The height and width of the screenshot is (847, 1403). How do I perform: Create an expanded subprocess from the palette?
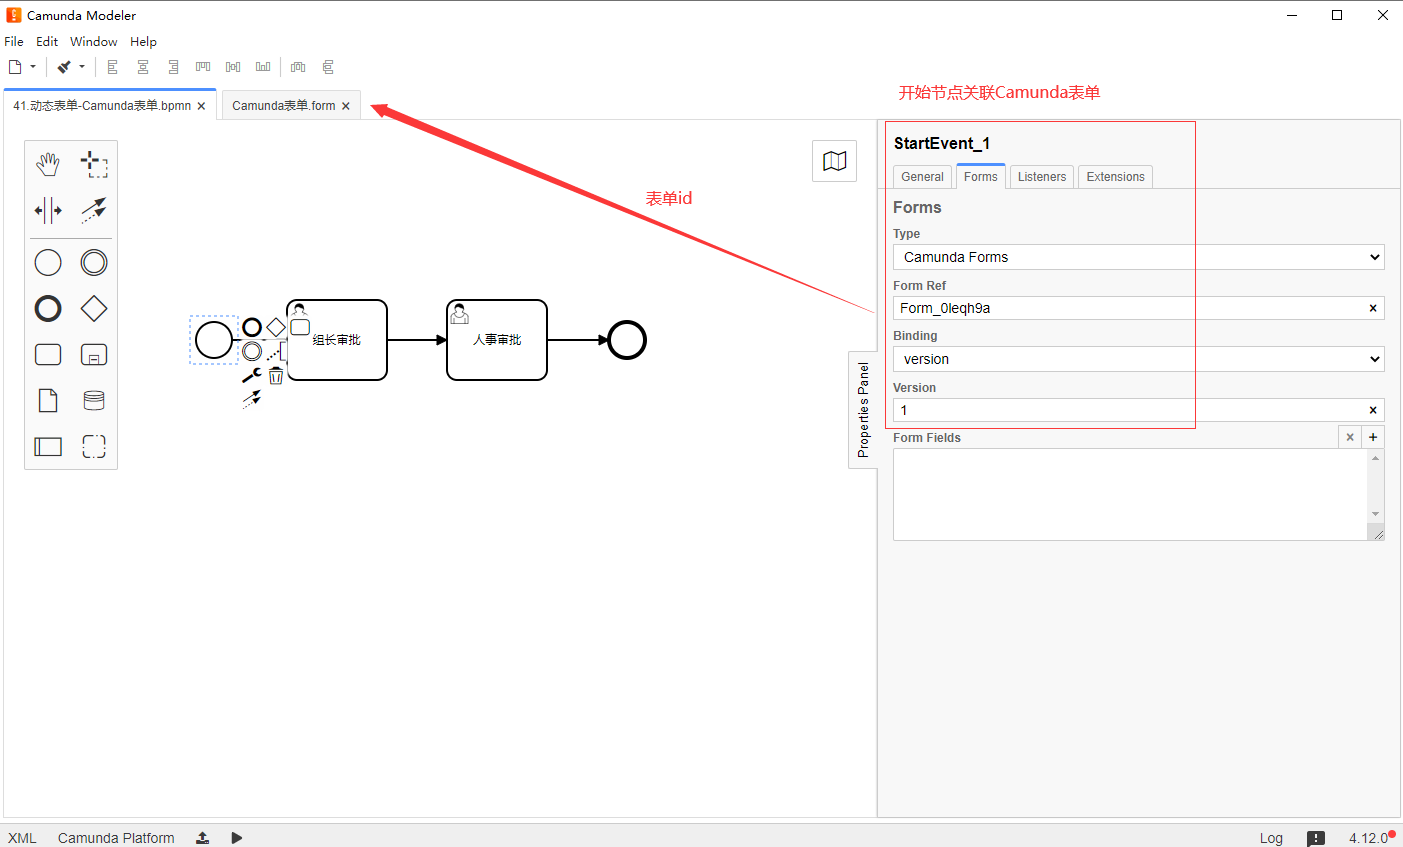94,354
